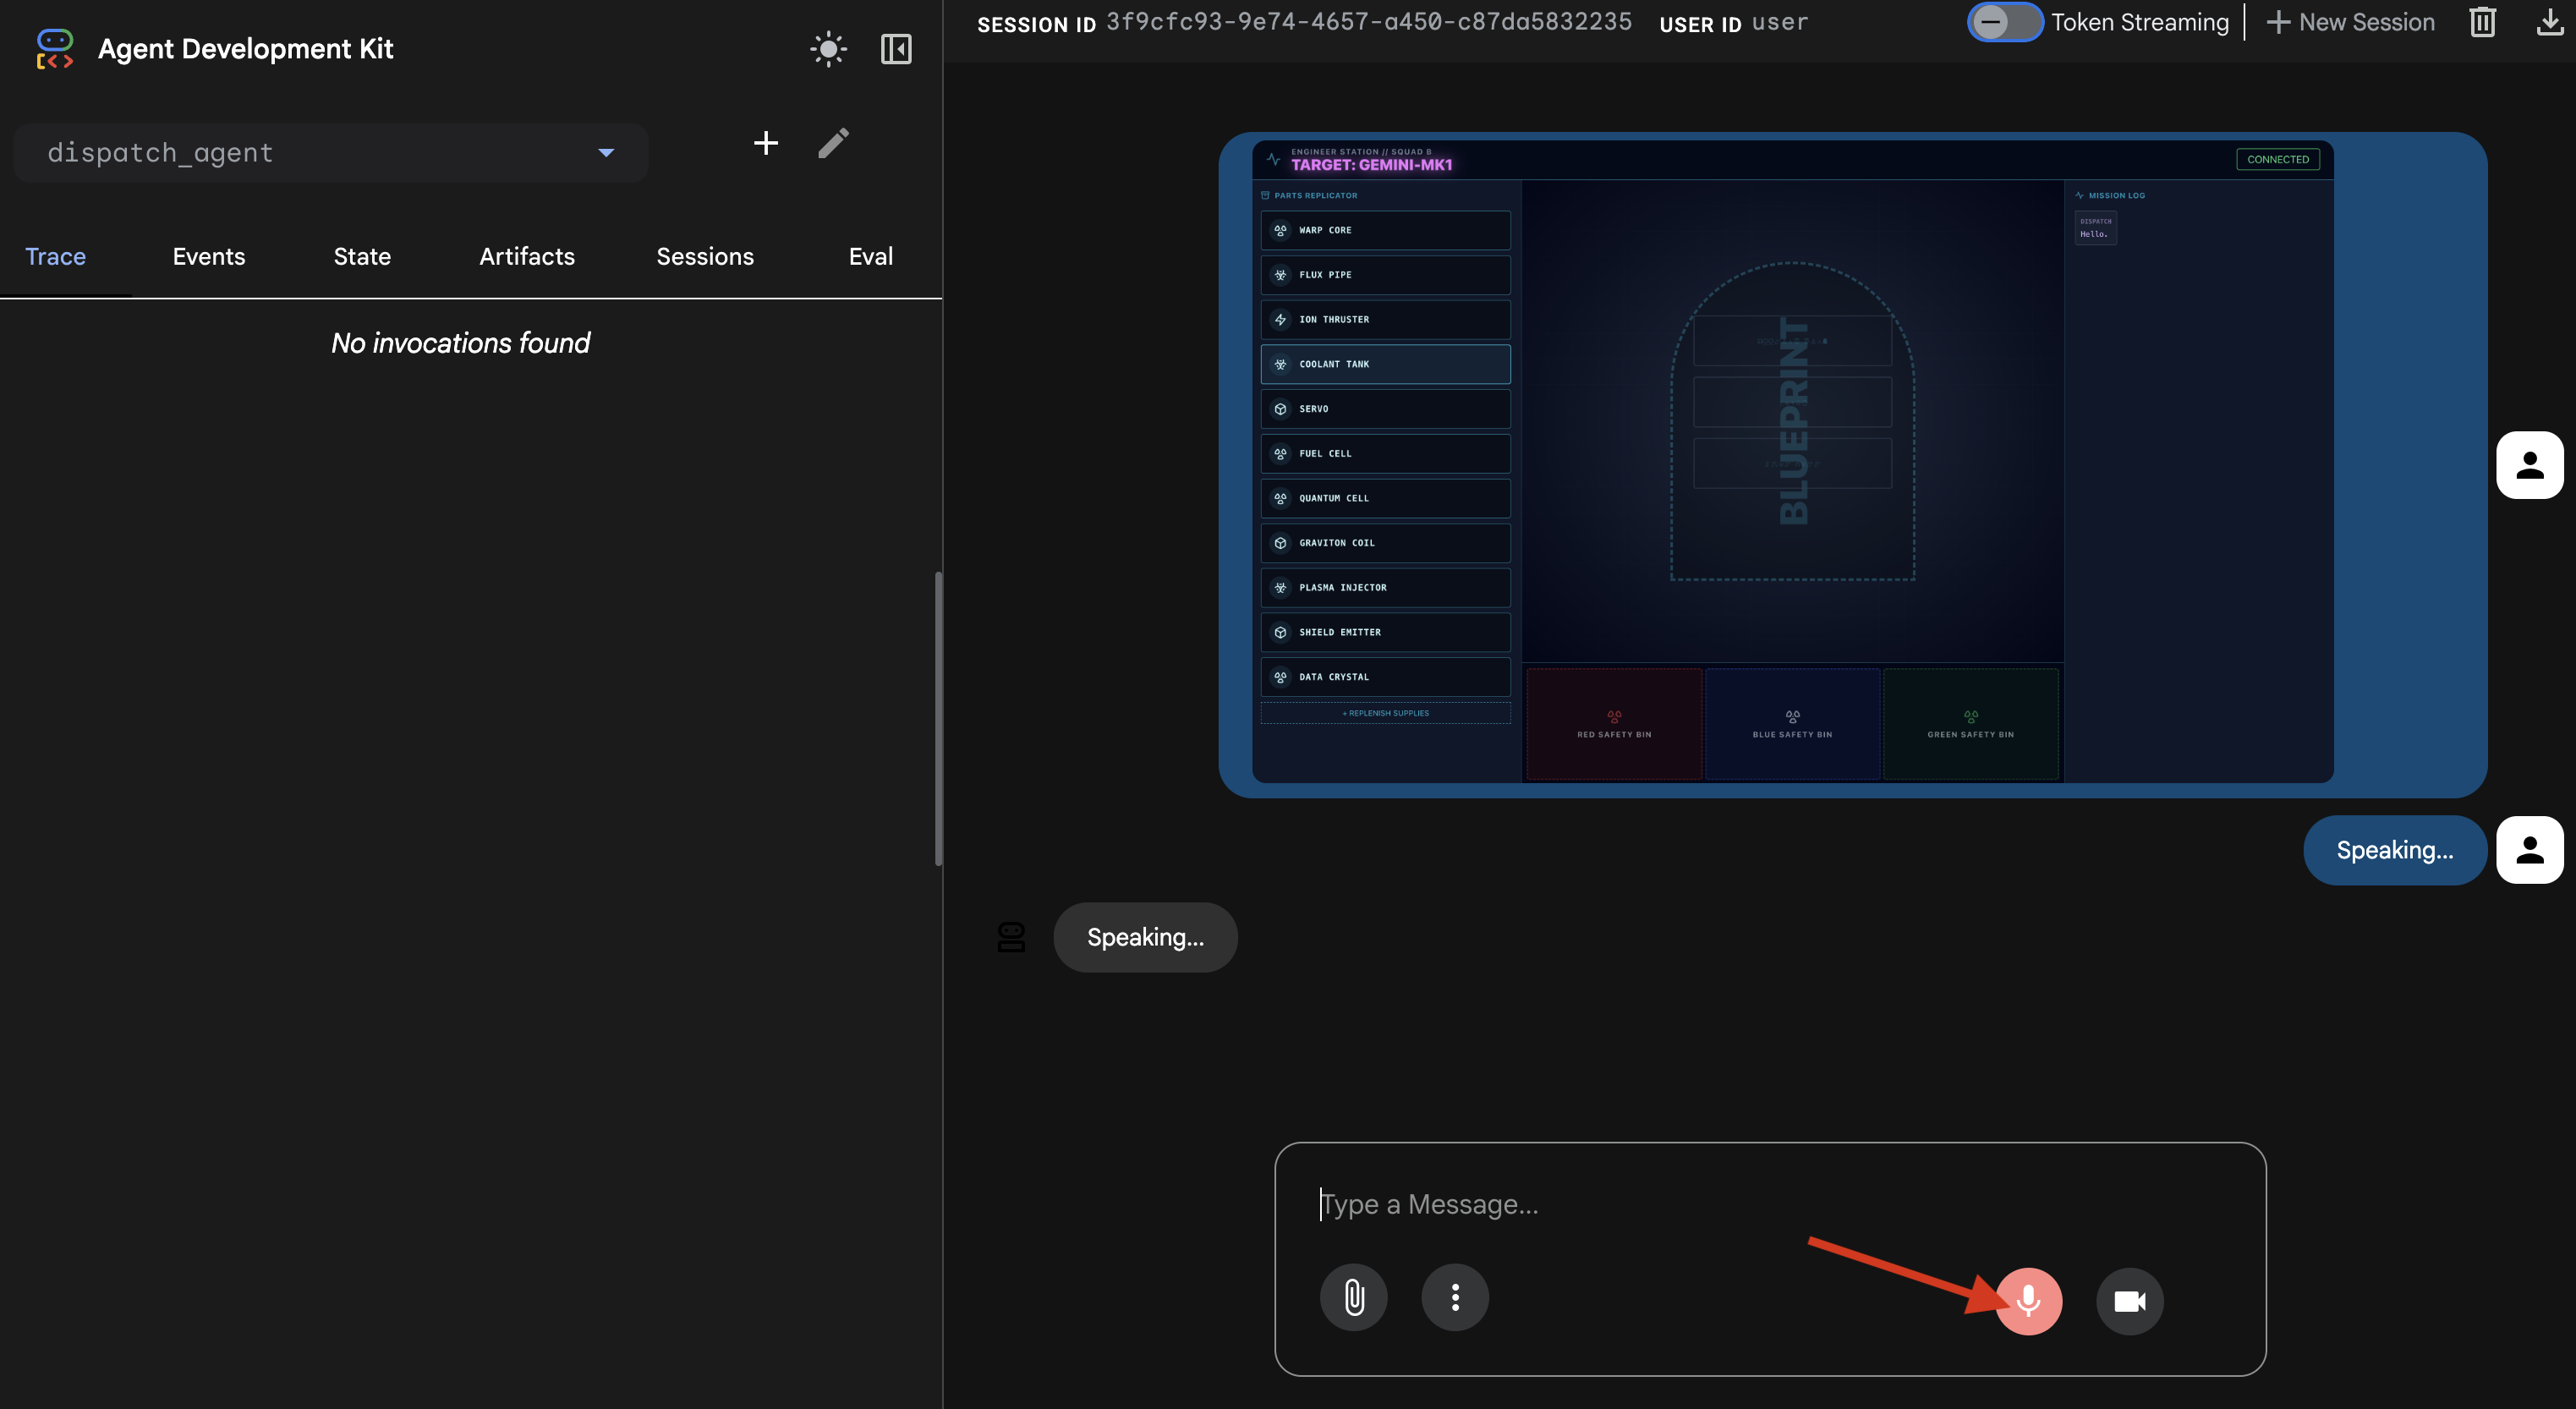Viewport: 2576px width, 1409px height.
Task: Export session using the download icon
Action: point(2549,22)
